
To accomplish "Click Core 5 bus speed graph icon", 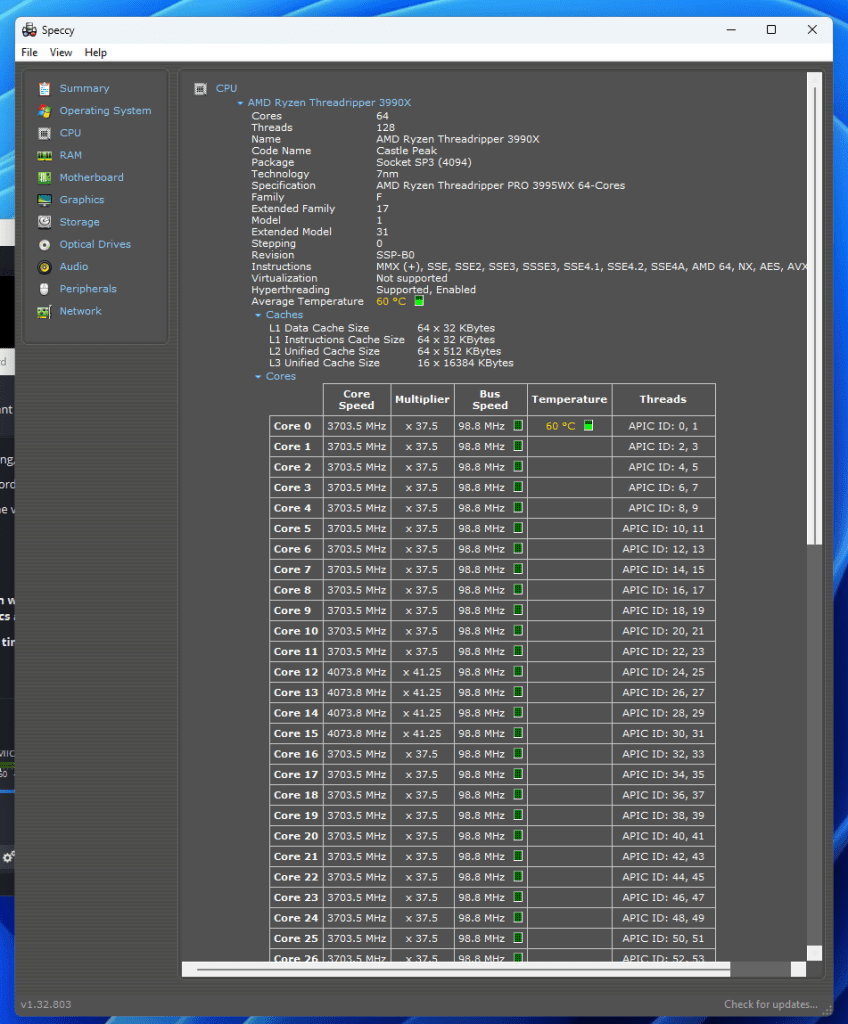I will pos(518,528).
